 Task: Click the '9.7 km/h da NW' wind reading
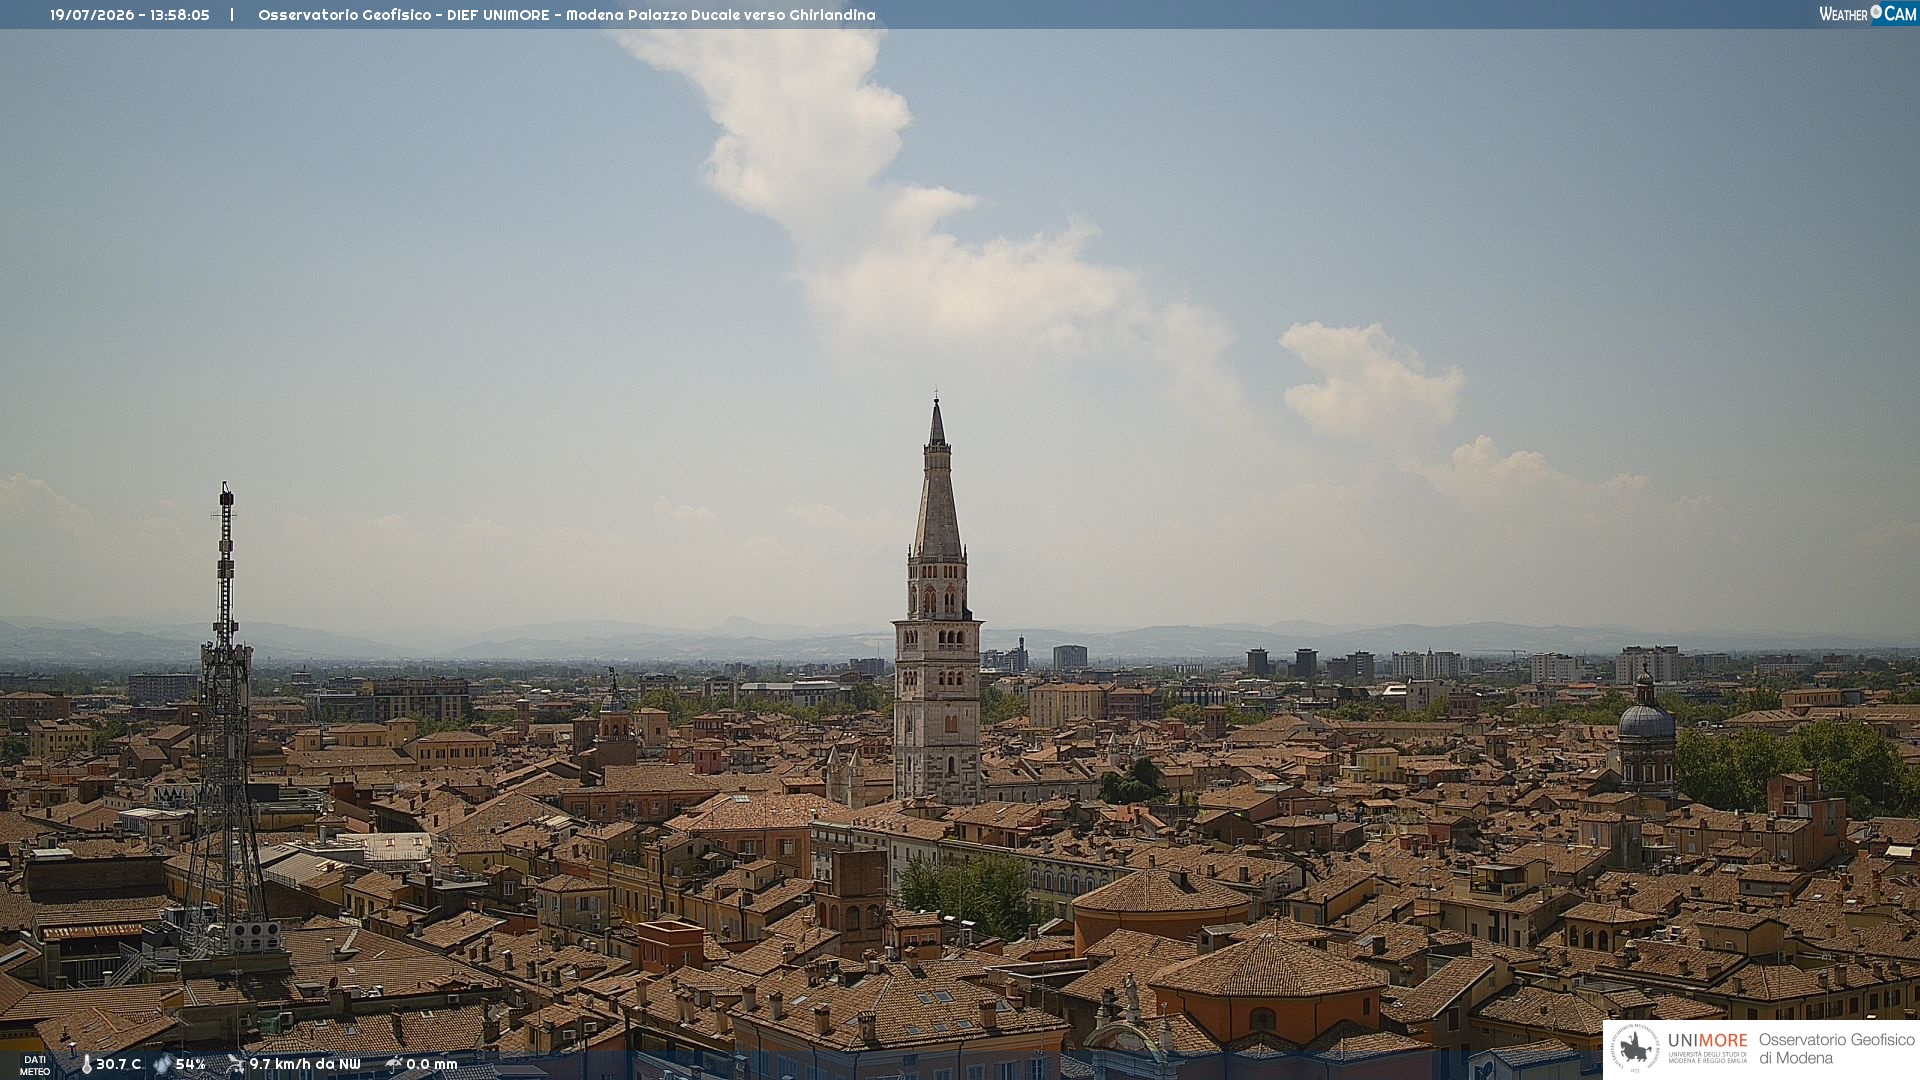(x=305, y=1064)
